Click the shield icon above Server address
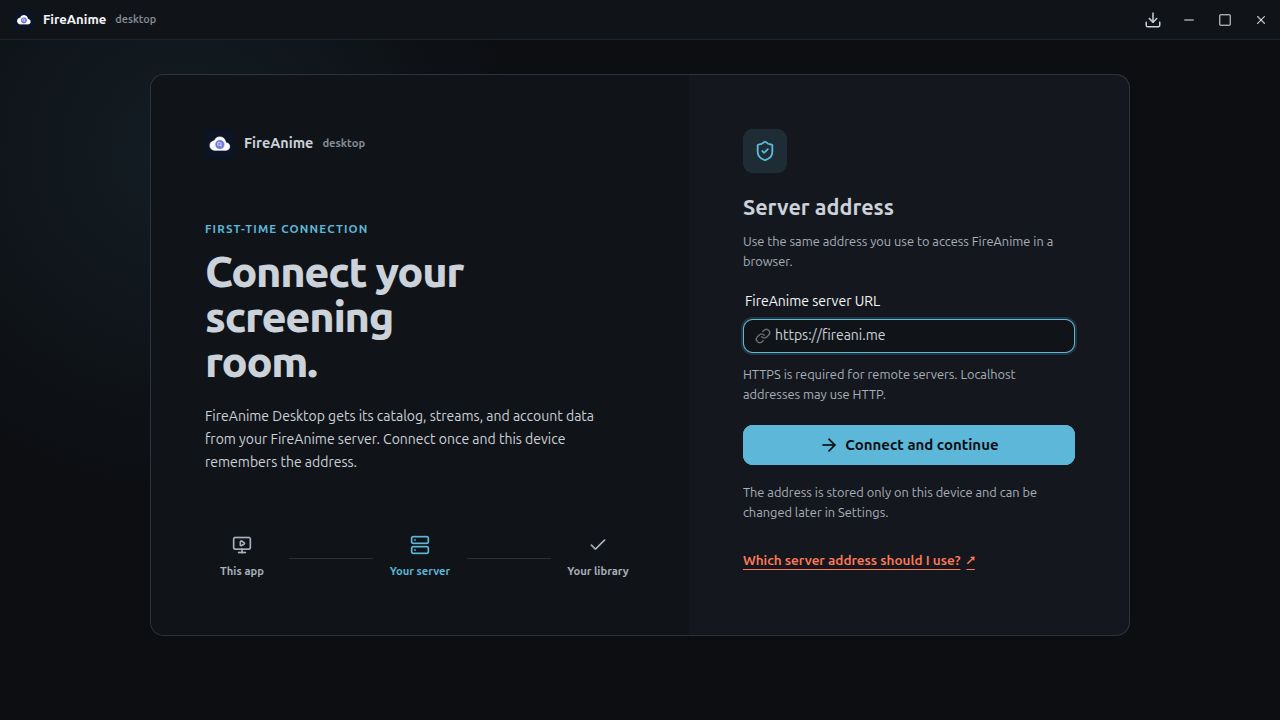 pyautogui.click(x=765, y=151)
